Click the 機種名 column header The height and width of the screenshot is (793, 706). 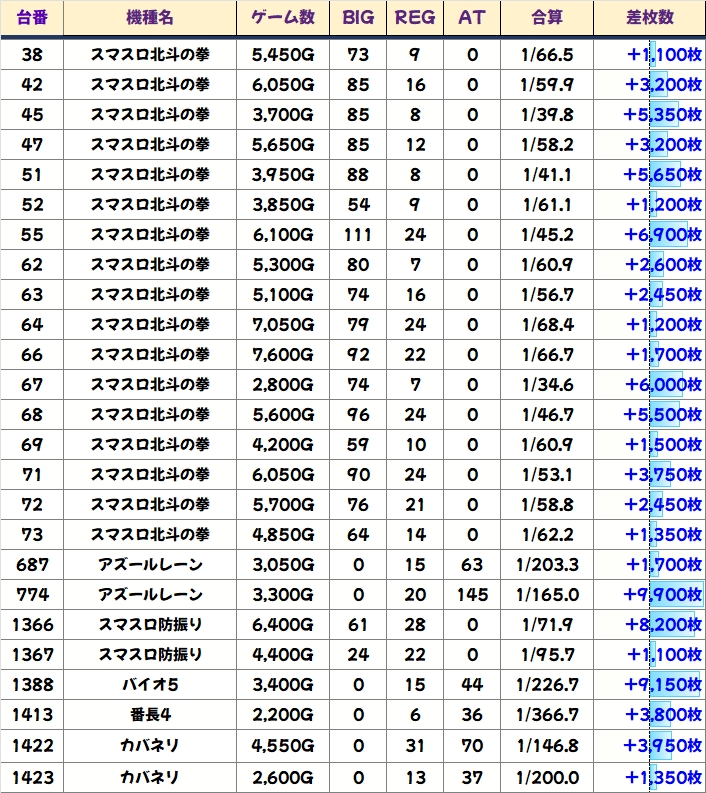150,18
